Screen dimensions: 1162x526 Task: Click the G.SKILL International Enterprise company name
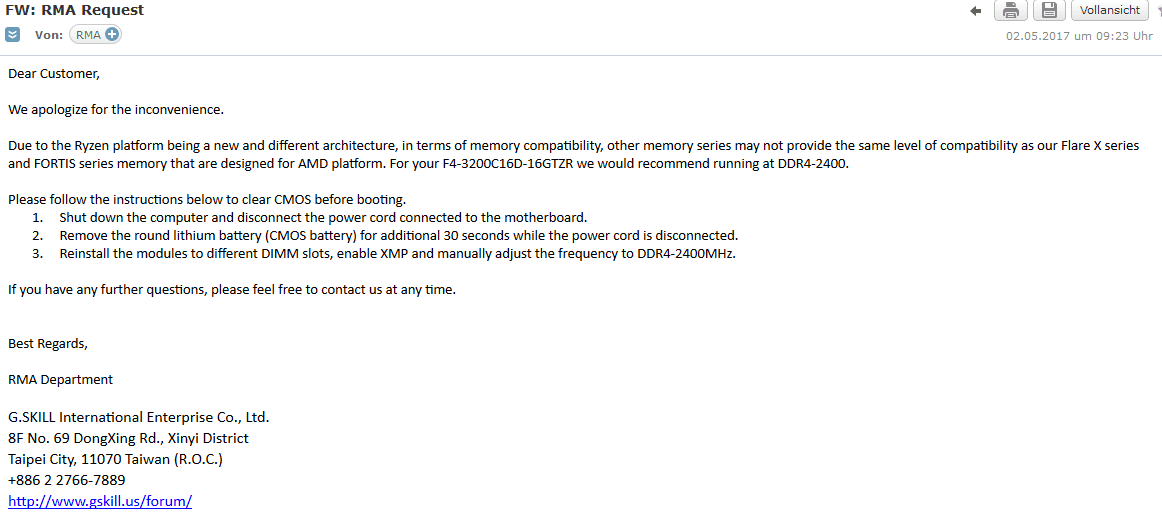click(139, 416)
